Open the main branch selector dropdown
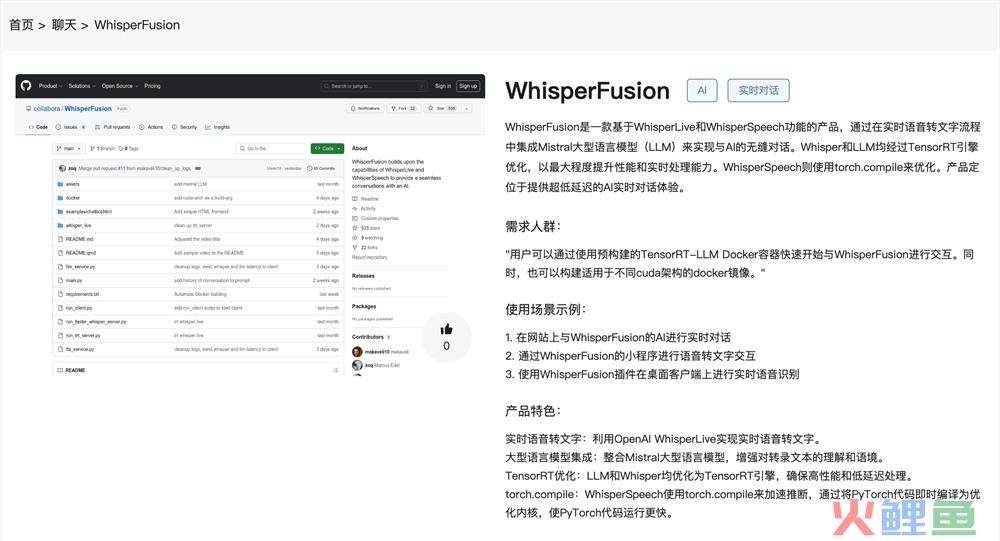 (x=68, y=149)
